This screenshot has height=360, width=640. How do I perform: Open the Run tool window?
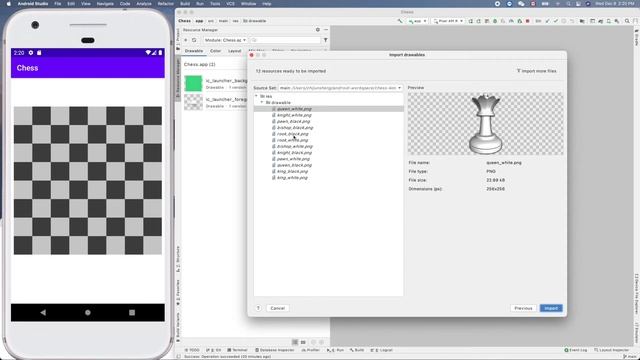click(336, 350)
